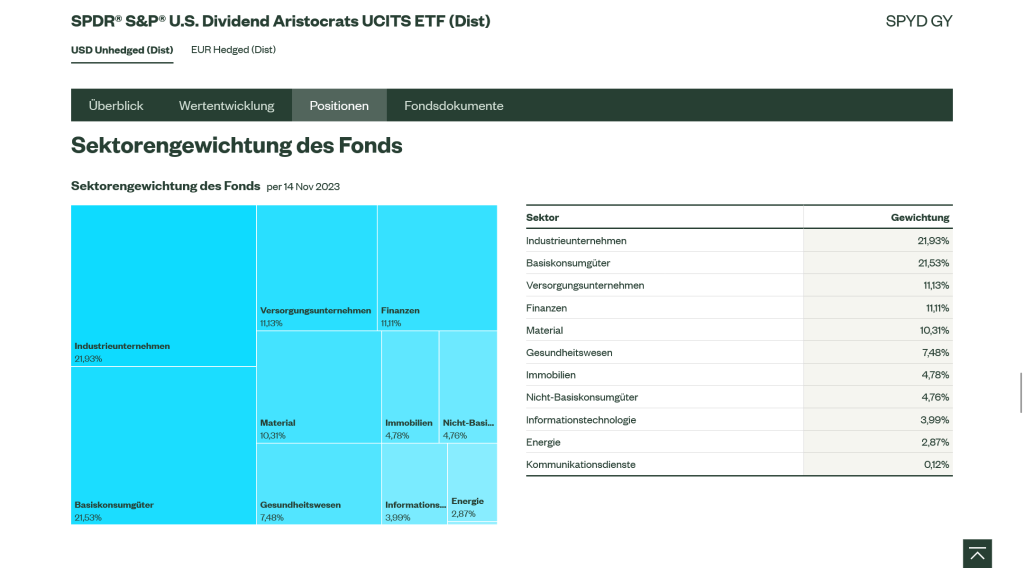Image resolution: width=1024 pixels, height=568 pixels.
Task: Click the Industrieunternehmen treemap tile
Action: [x=163, y=285]
